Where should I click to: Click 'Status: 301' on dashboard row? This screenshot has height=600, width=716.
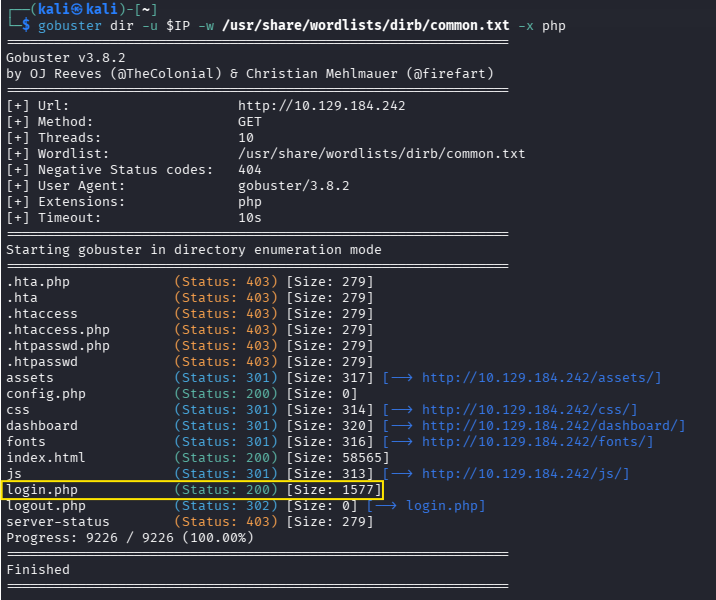(226, 426)
